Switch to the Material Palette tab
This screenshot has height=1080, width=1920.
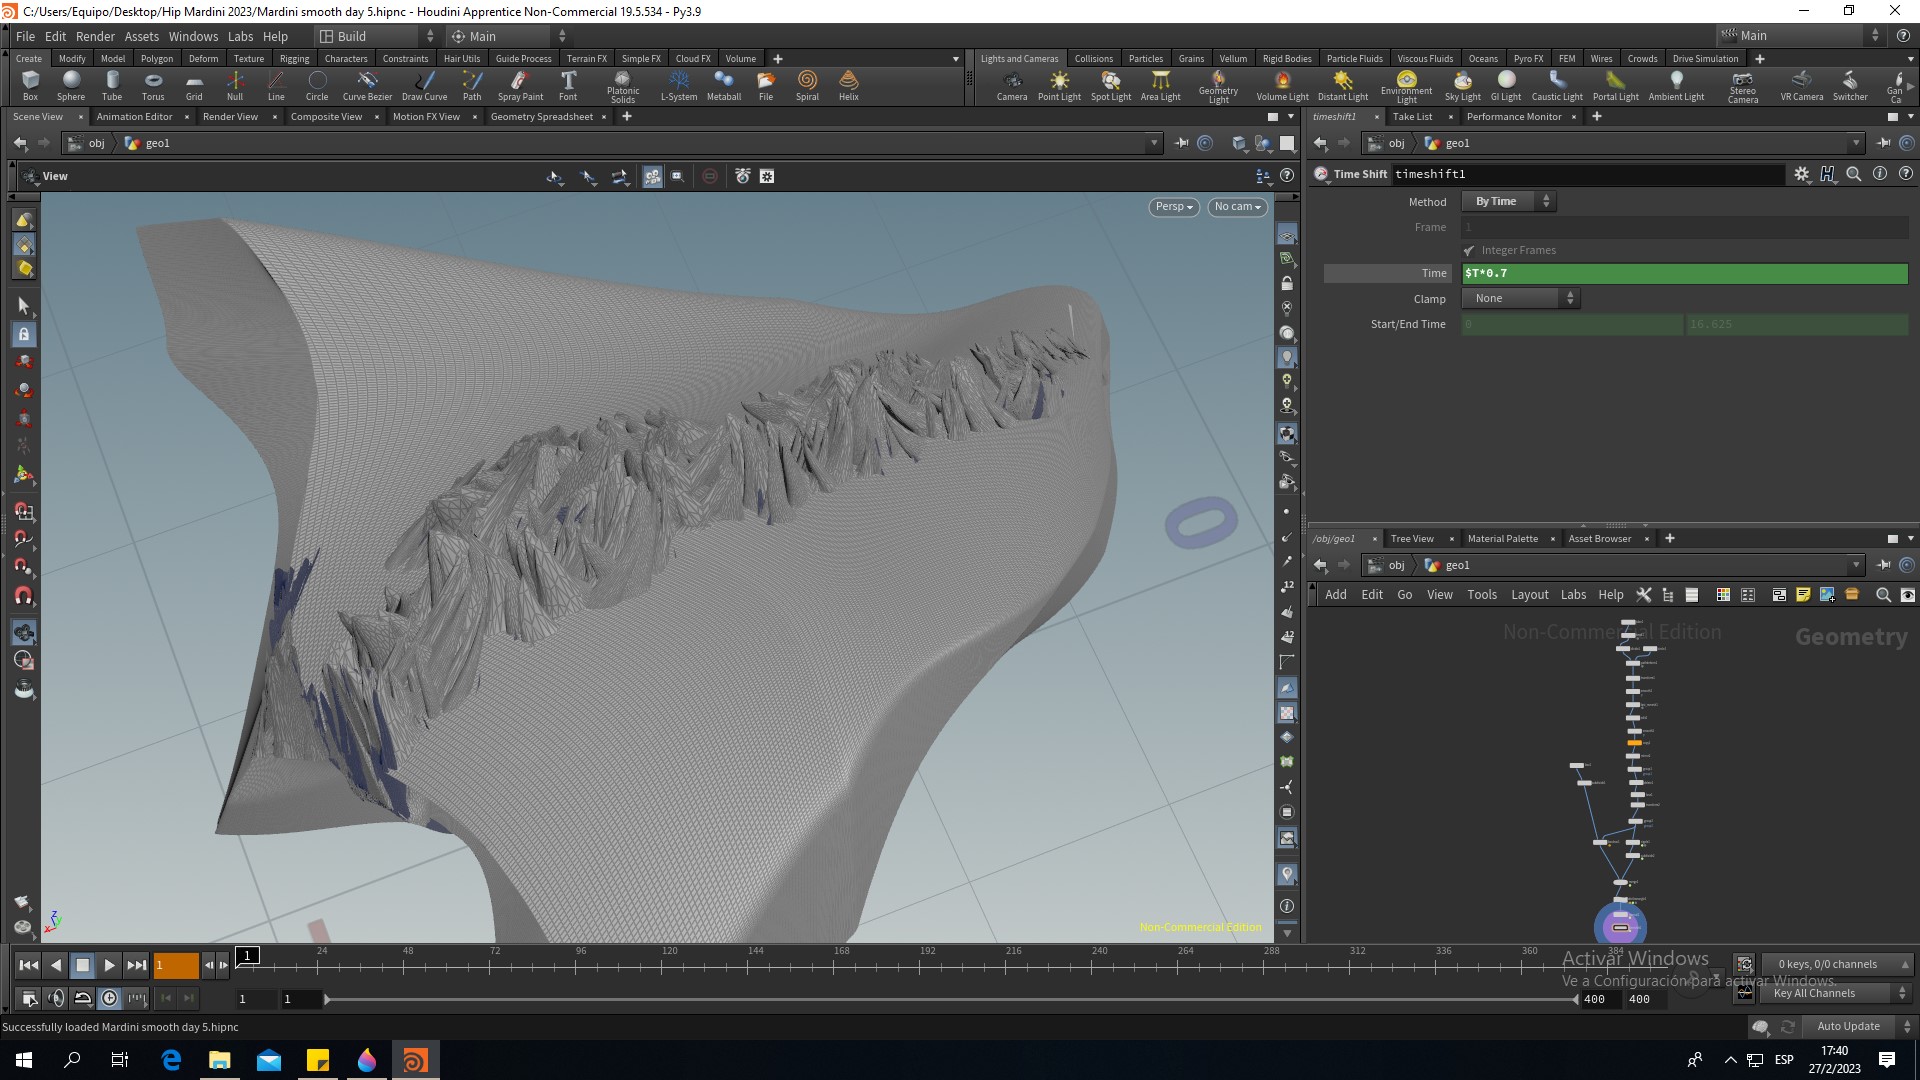point(1503,539)
